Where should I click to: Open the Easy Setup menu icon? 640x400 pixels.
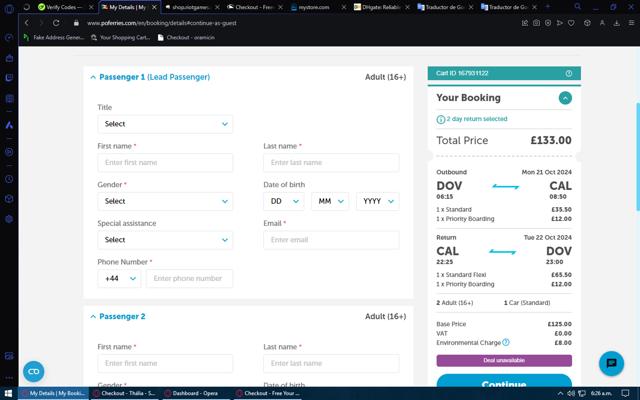click(631, 23)
